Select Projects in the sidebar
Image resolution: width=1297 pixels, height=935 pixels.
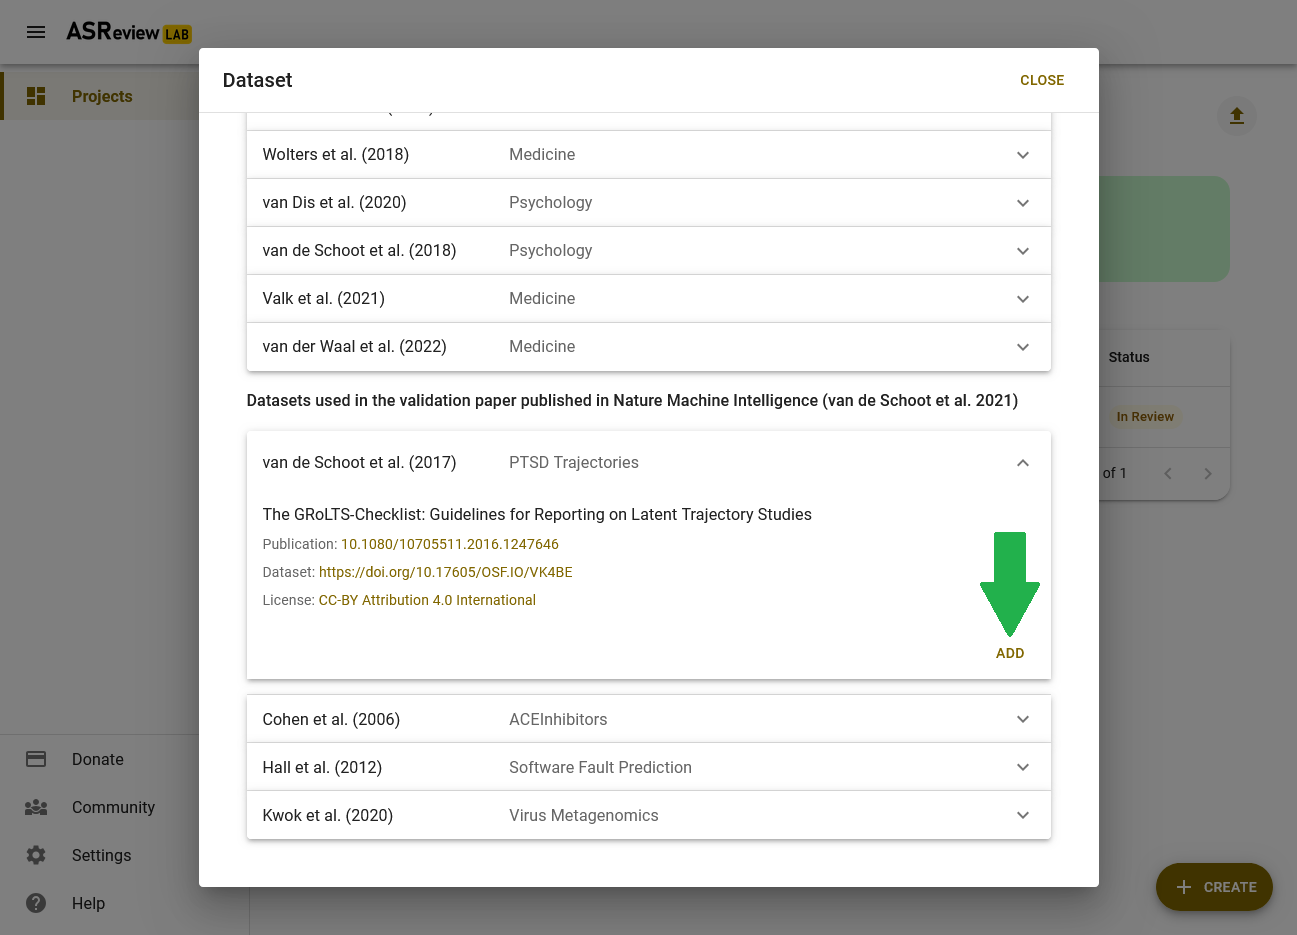[x=101, y=96]
